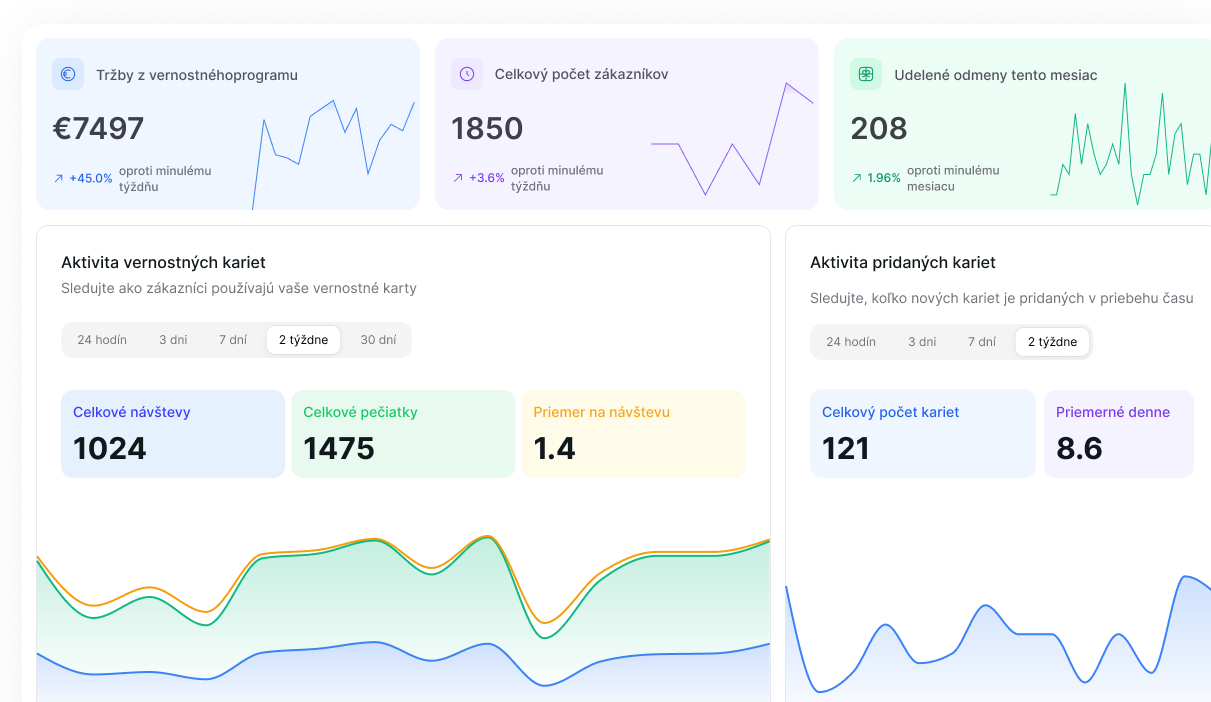Select 24 hodín in loyalty card activity
The image size is (1211, 702).
pyautogui.click(x=102, y=340)
